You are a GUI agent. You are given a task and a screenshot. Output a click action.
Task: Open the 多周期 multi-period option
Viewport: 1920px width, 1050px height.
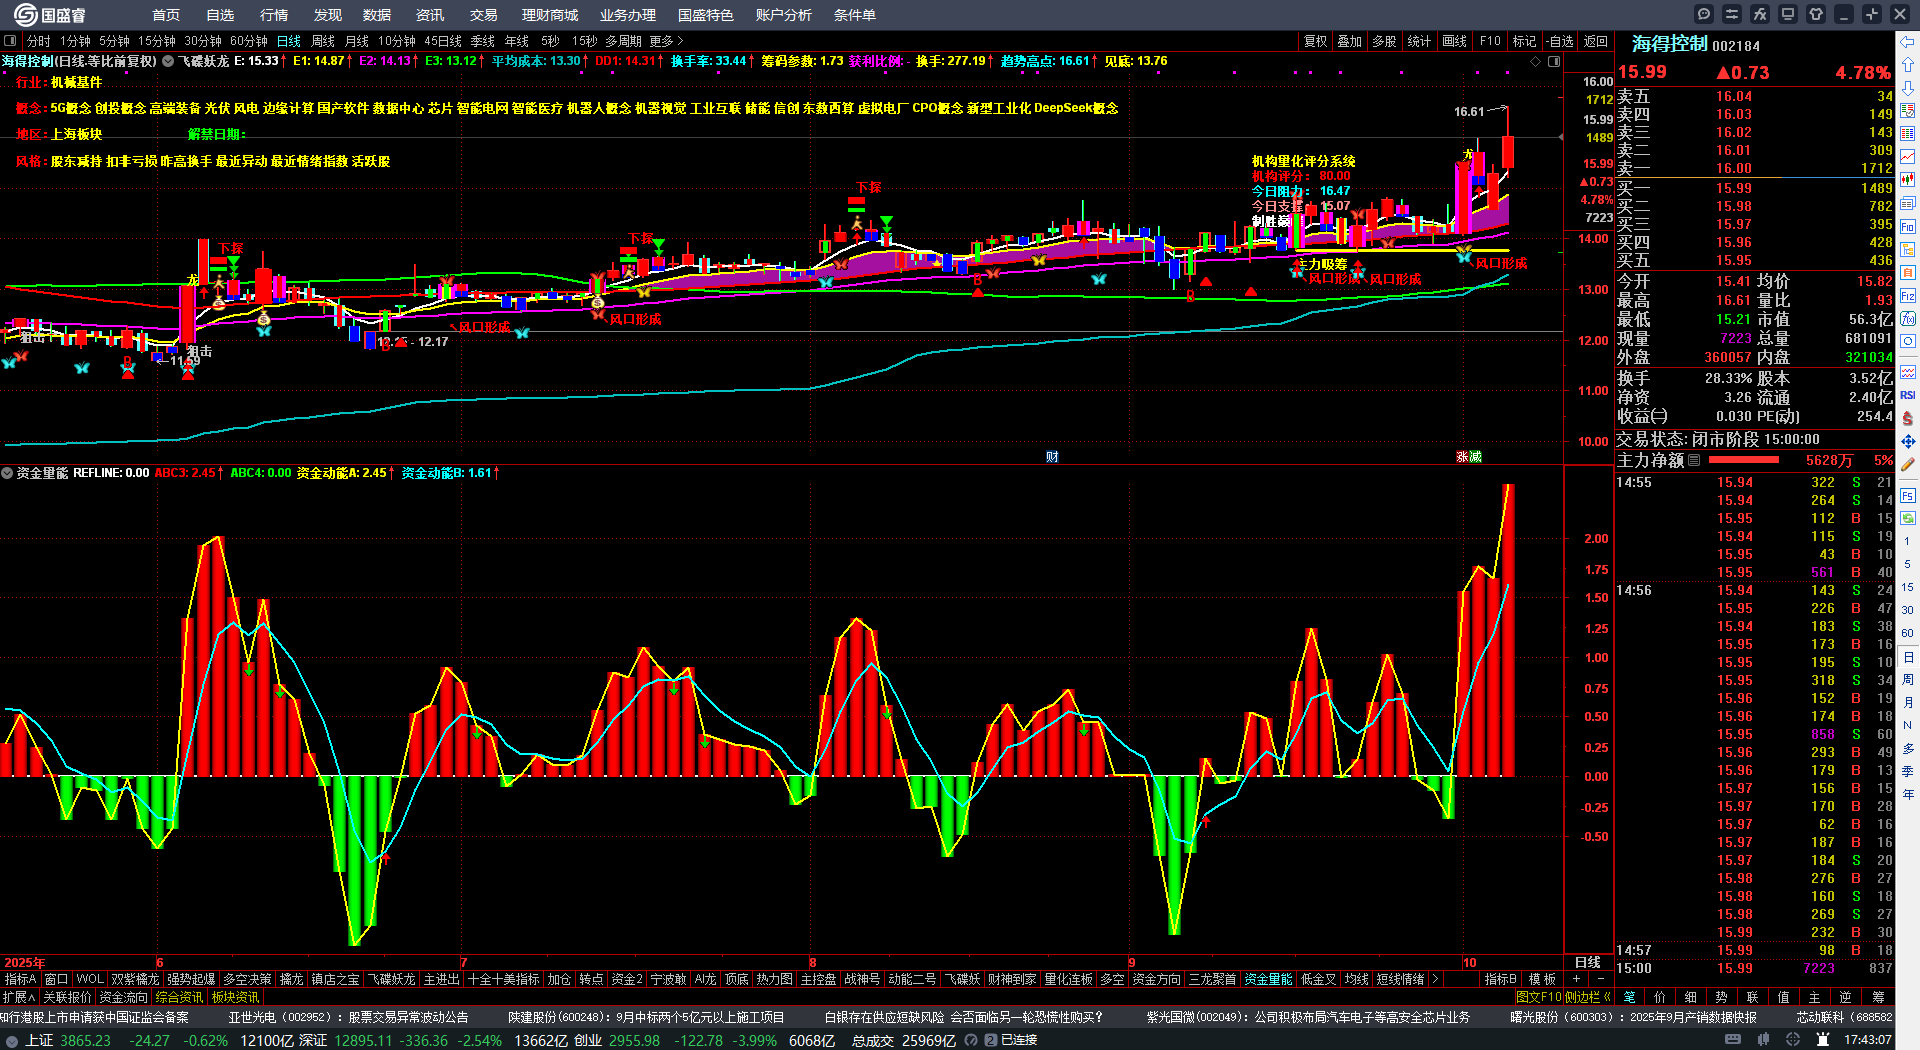pos(623,41)
